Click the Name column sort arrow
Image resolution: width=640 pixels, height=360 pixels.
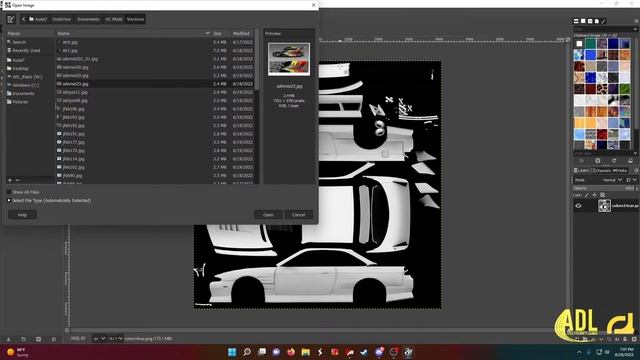(x=207, y=33)
